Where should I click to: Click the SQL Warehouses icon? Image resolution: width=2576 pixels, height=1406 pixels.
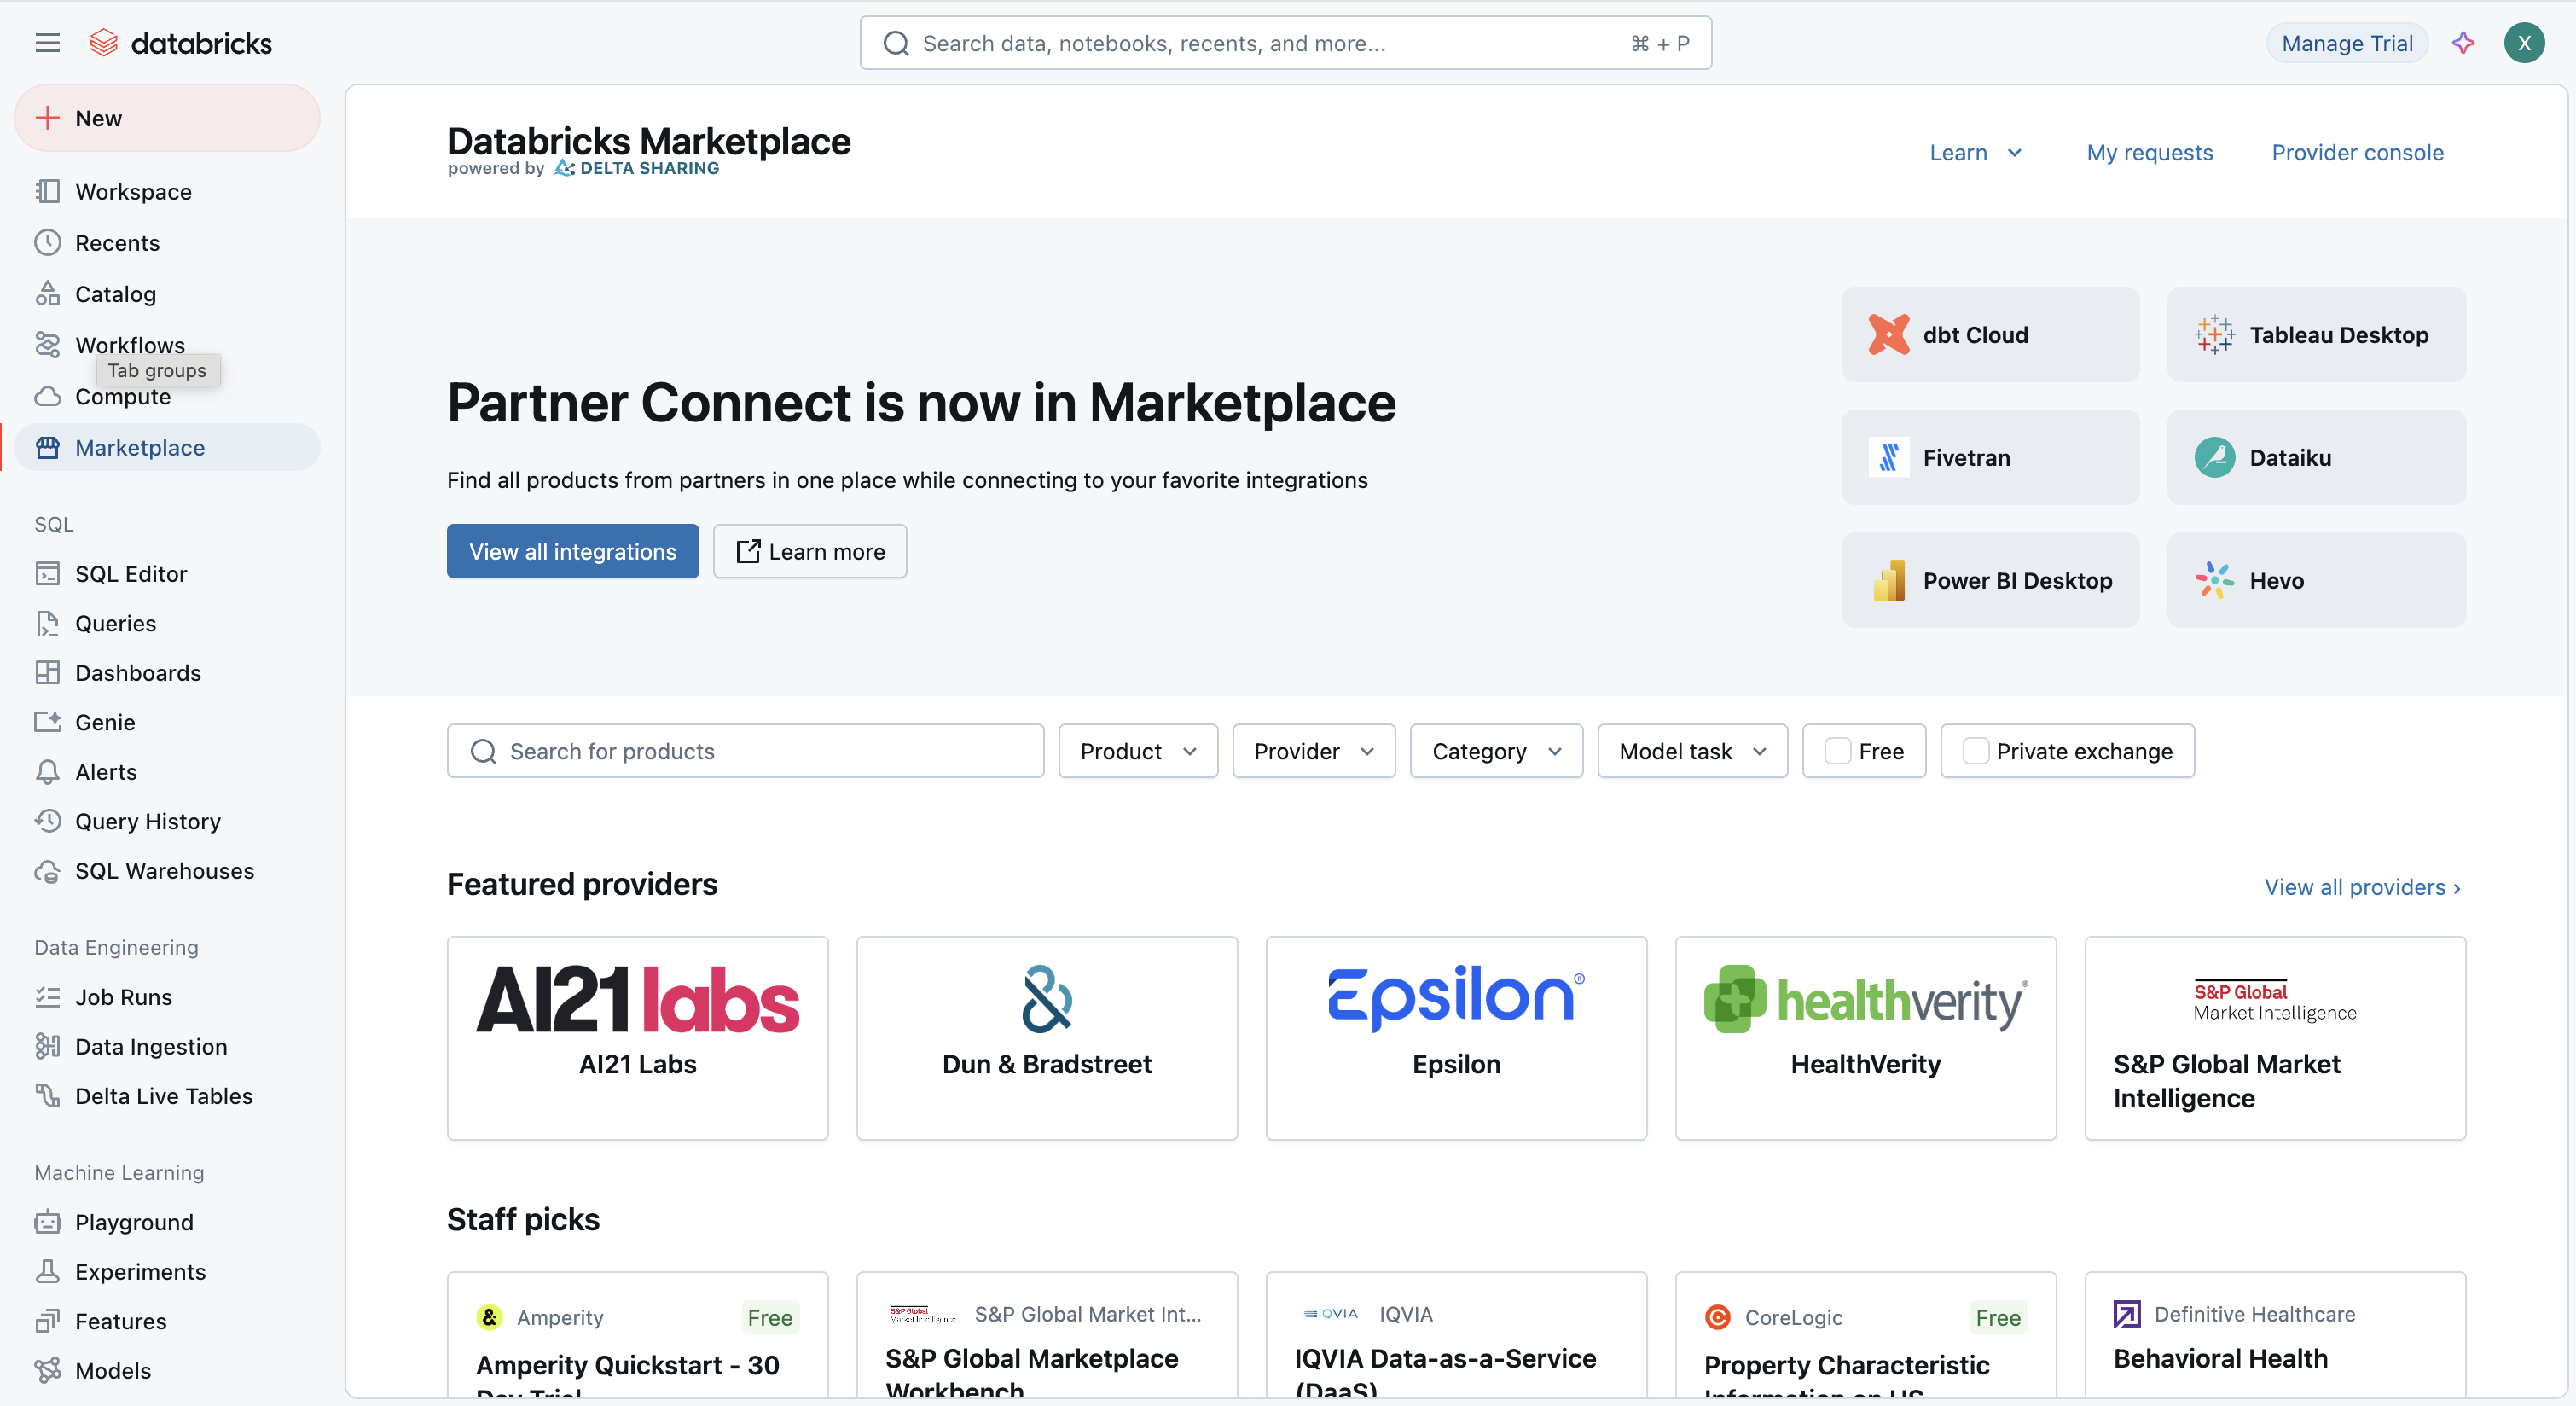click(x=48, y=870)
